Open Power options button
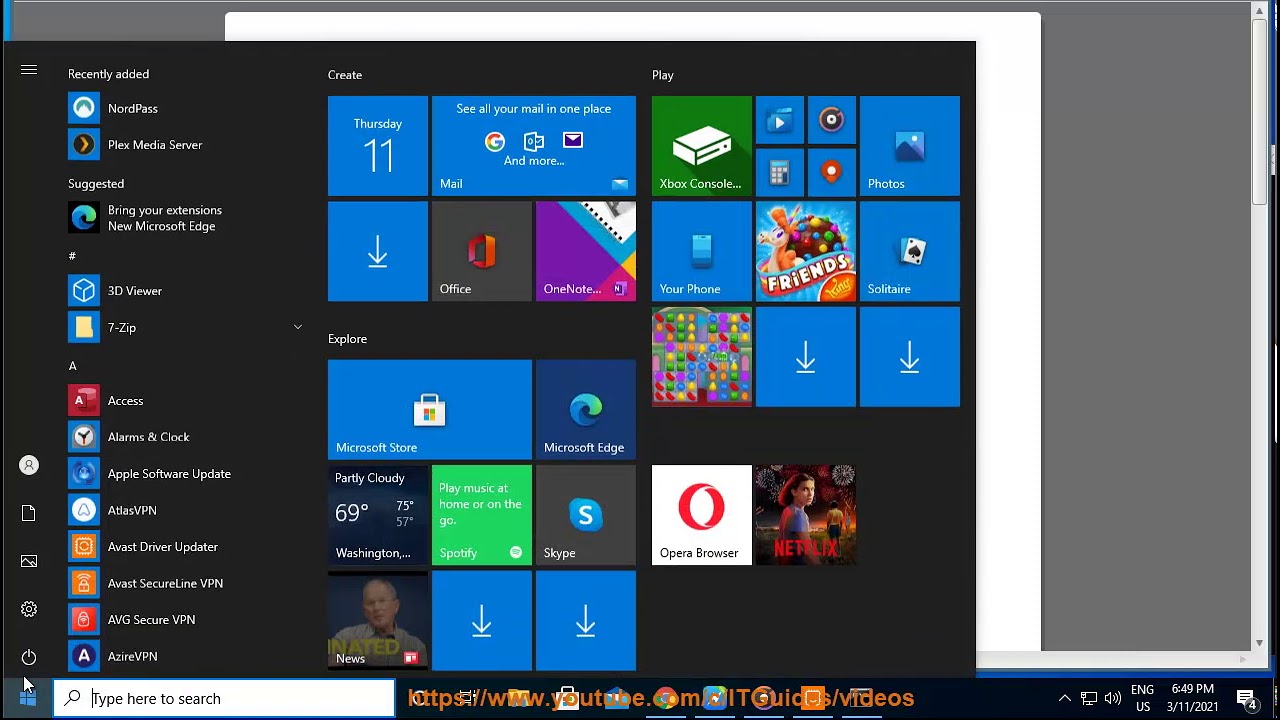Image resolution: width=1280 pixels, height=720 pixels. (x=29, y=657)
